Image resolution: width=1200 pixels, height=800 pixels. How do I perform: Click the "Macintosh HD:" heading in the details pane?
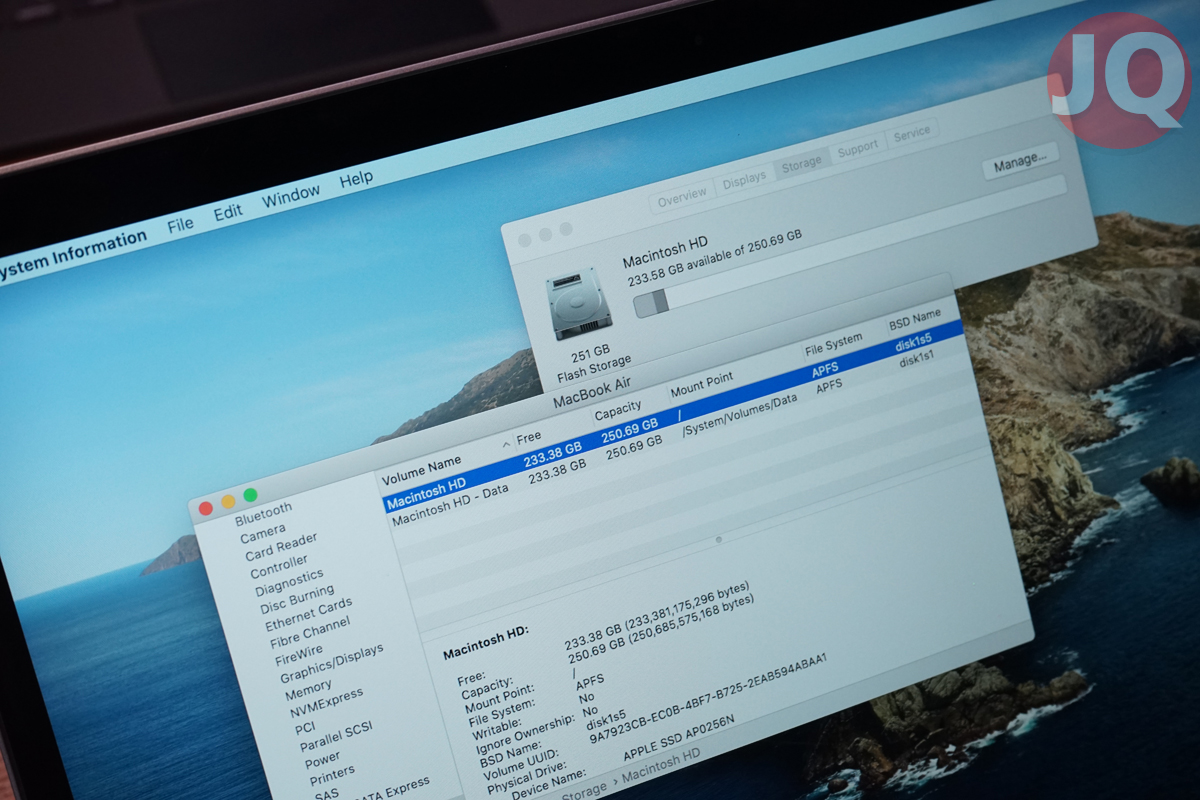pyautogui.click(x=485, y=640)
